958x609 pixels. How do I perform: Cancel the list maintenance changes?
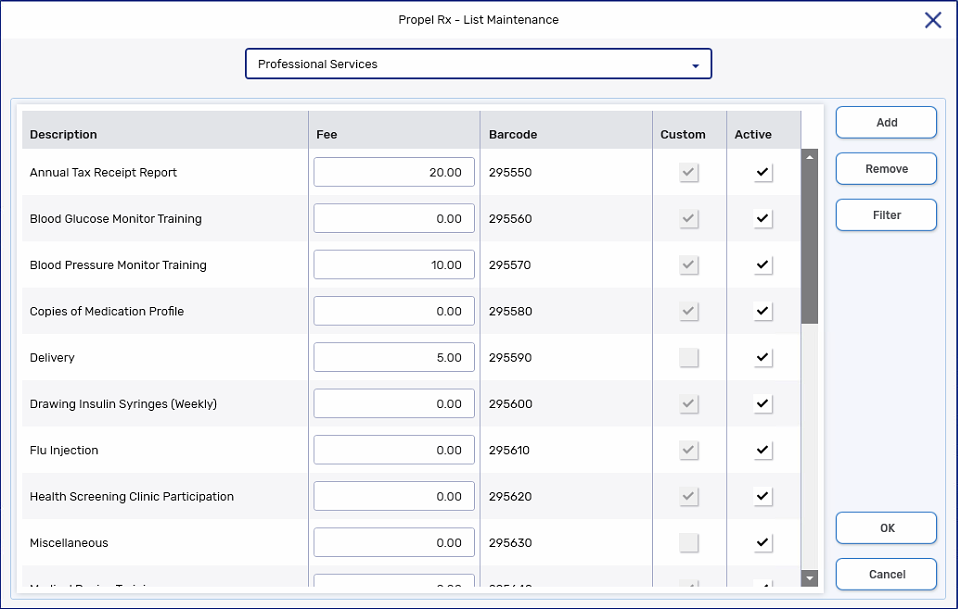[886, 574]
